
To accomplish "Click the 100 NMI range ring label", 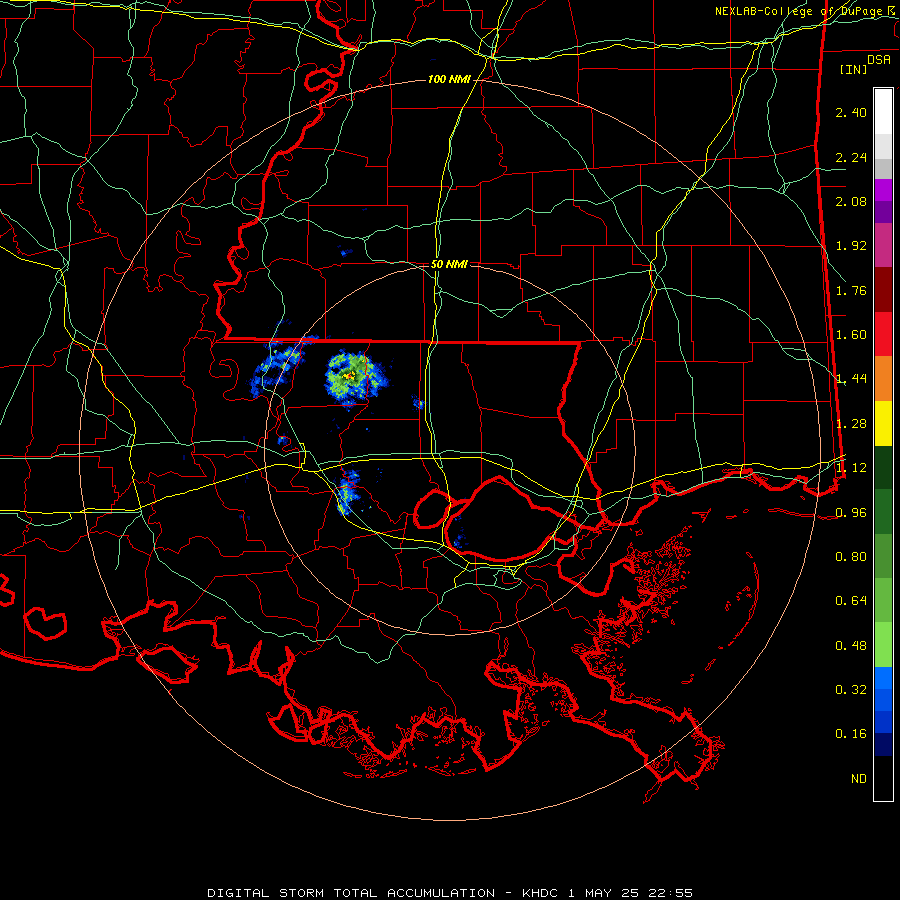I will (x=449, y=79).
